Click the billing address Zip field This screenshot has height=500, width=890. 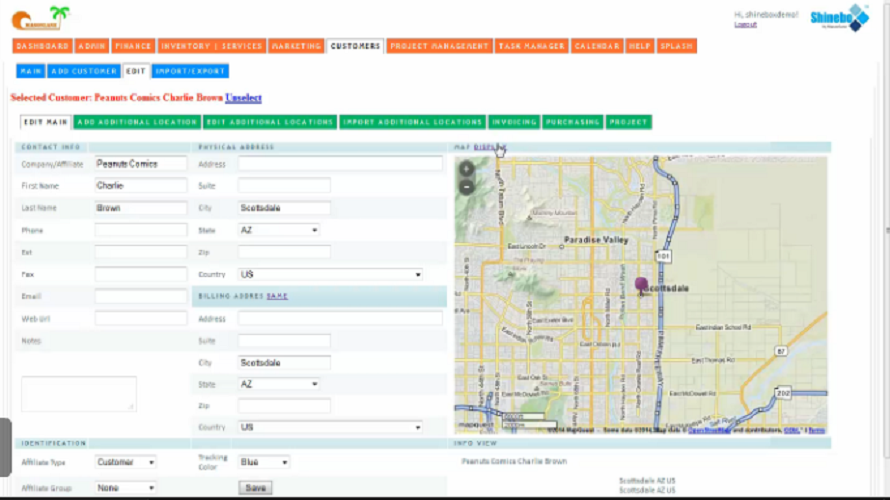pos(284,406)
